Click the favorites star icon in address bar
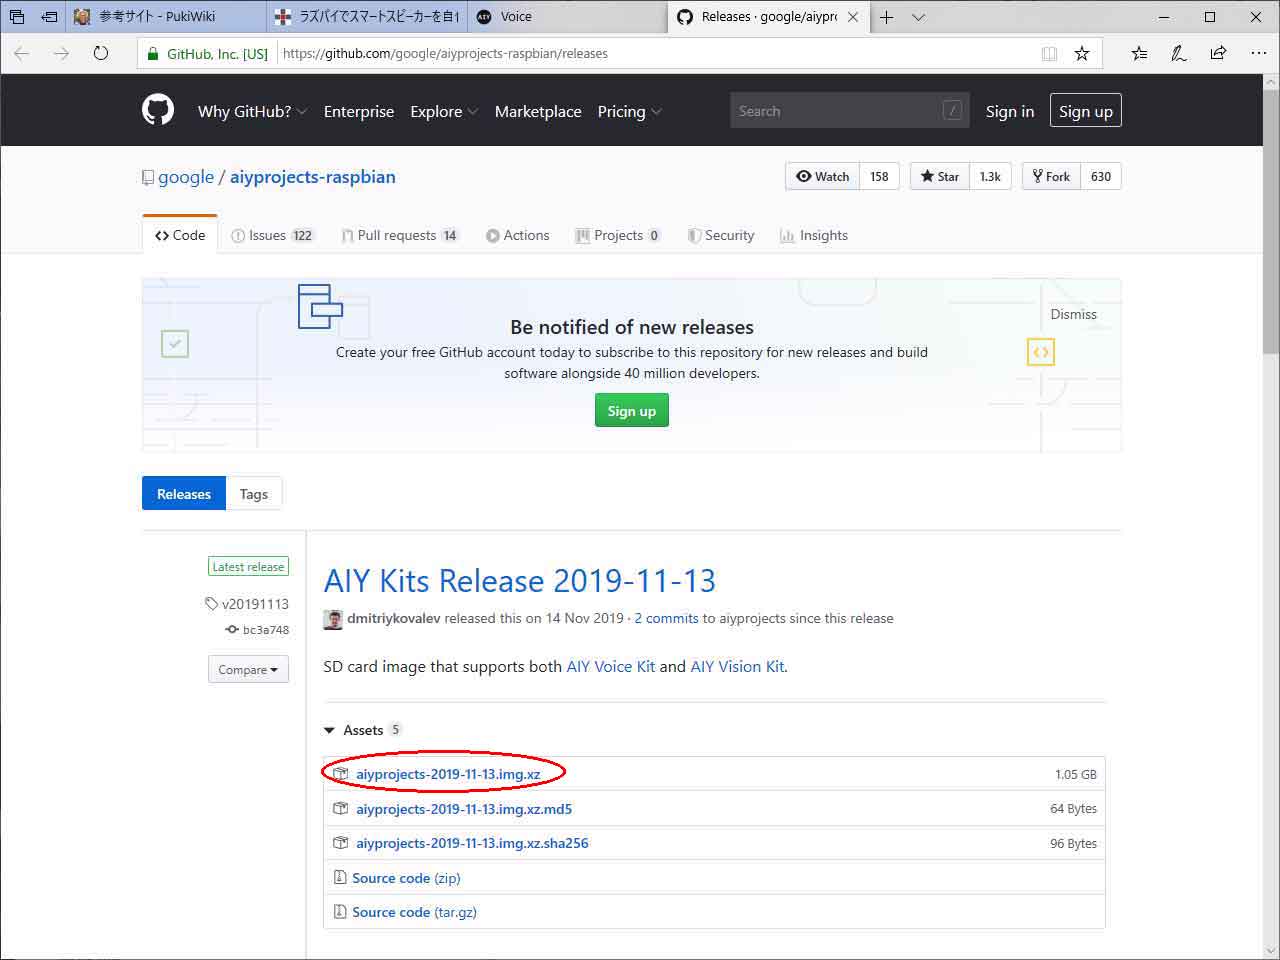 click(x=1082, y=54)
